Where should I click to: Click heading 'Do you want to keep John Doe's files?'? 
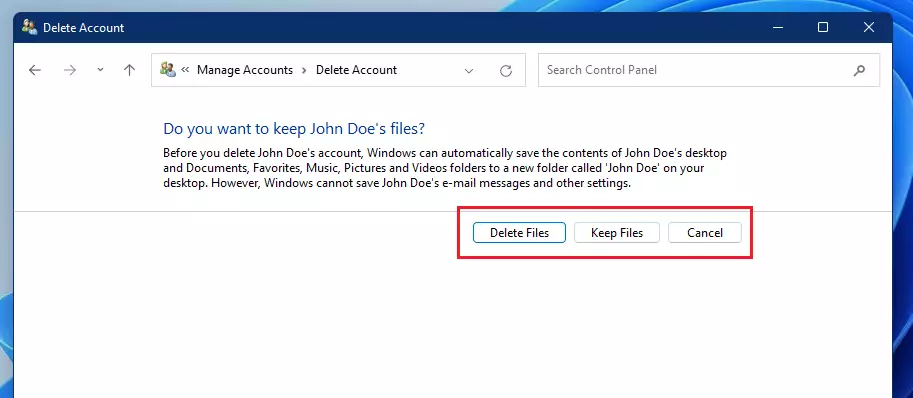pyautogui.click(x=294, y=129)
